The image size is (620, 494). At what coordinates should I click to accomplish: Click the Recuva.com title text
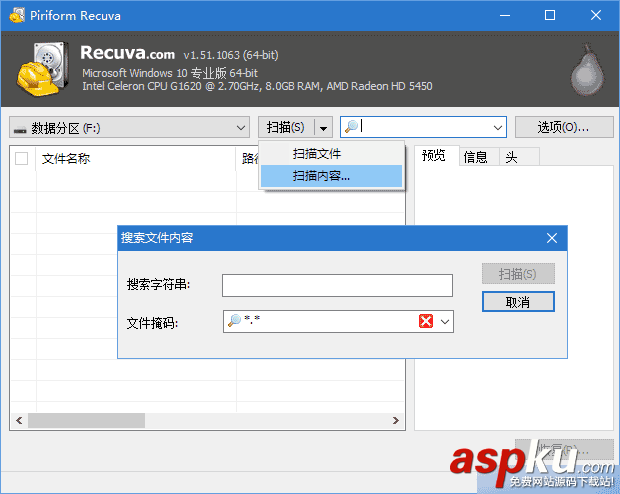[127, 53]
